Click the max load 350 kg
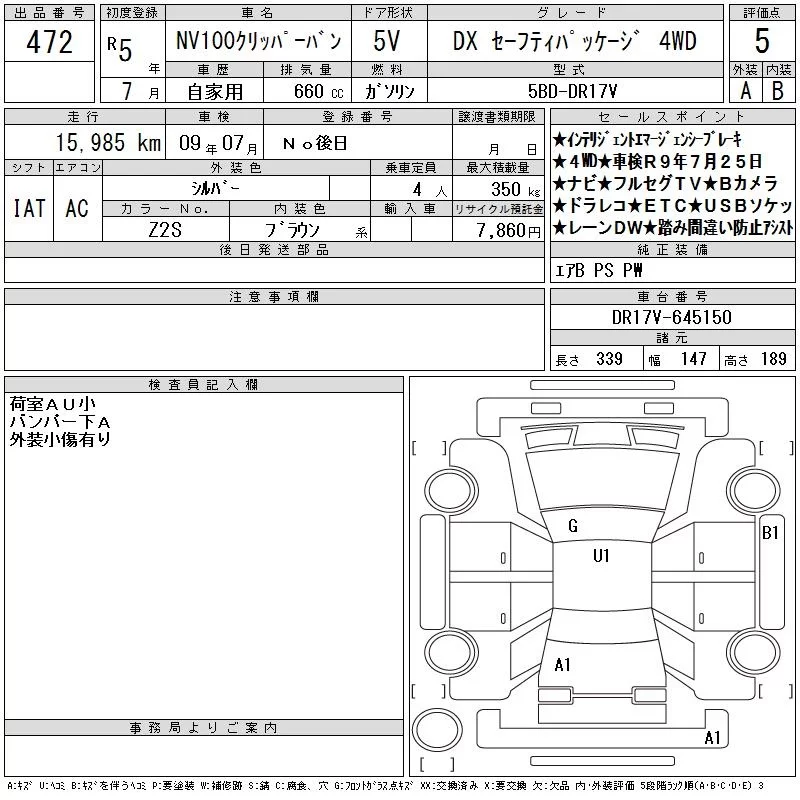Screen dimensions: 800x800 point(515,189)
